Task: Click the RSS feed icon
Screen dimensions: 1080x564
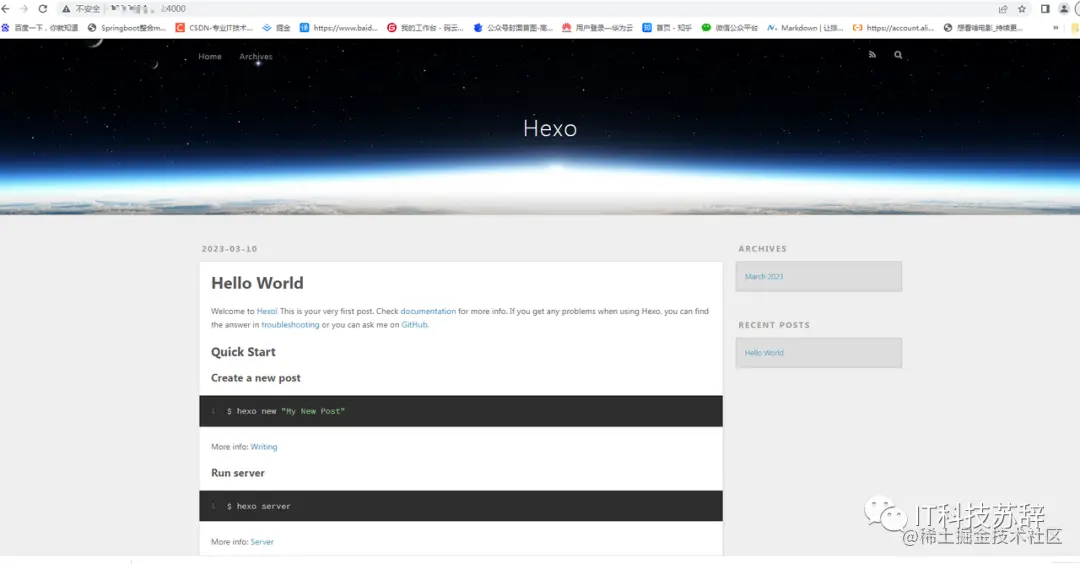Action: pos(872,54)
